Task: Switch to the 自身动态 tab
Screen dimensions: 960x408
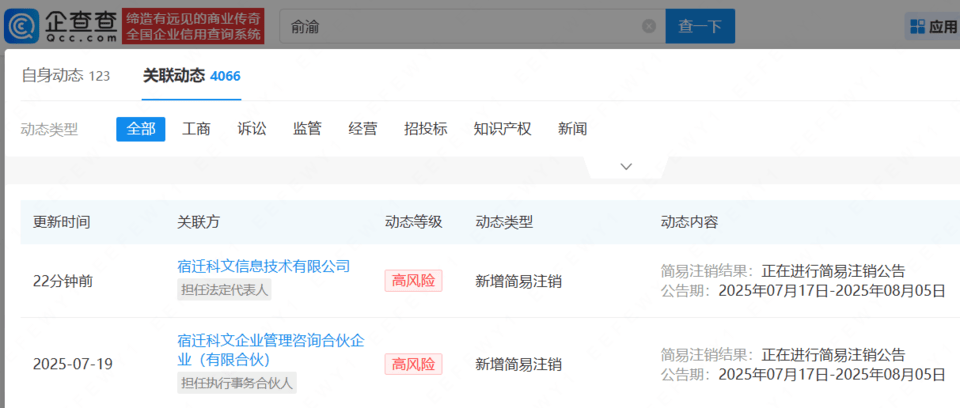Action: coord(66,76)
